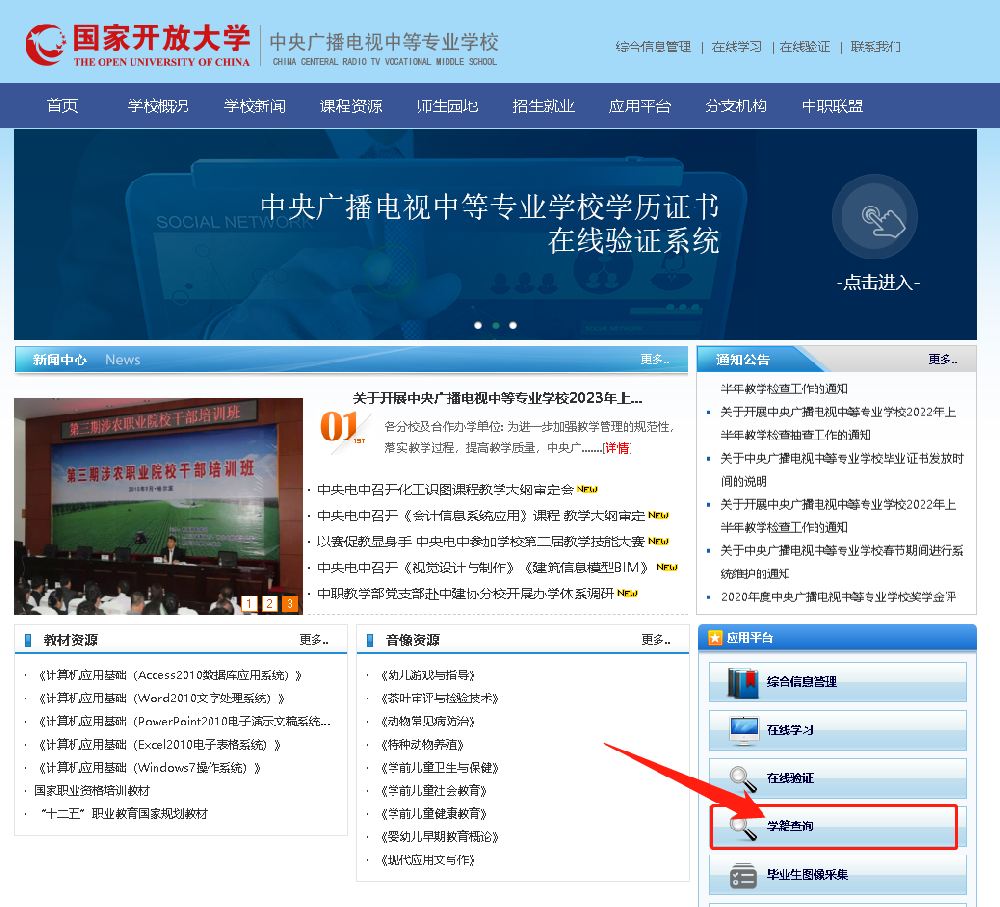Open 《学前儿童卫生与保健》
Screen dimensions: 1000x907
(439, 768)
